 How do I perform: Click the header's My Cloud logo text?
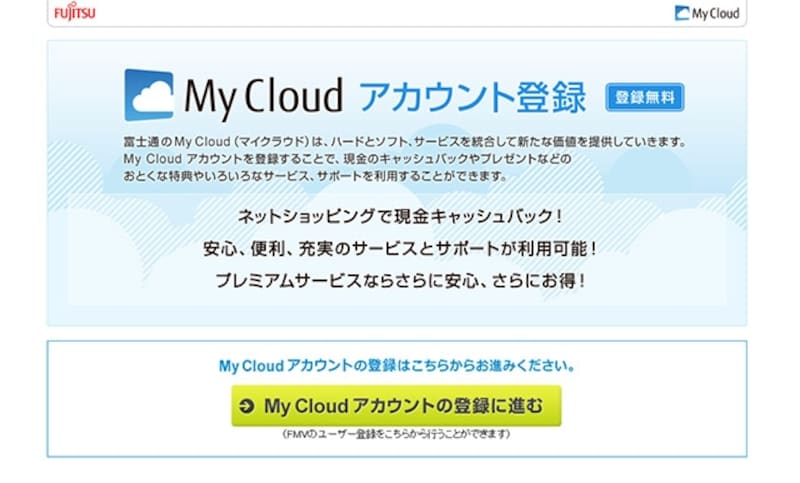(716, 14)
